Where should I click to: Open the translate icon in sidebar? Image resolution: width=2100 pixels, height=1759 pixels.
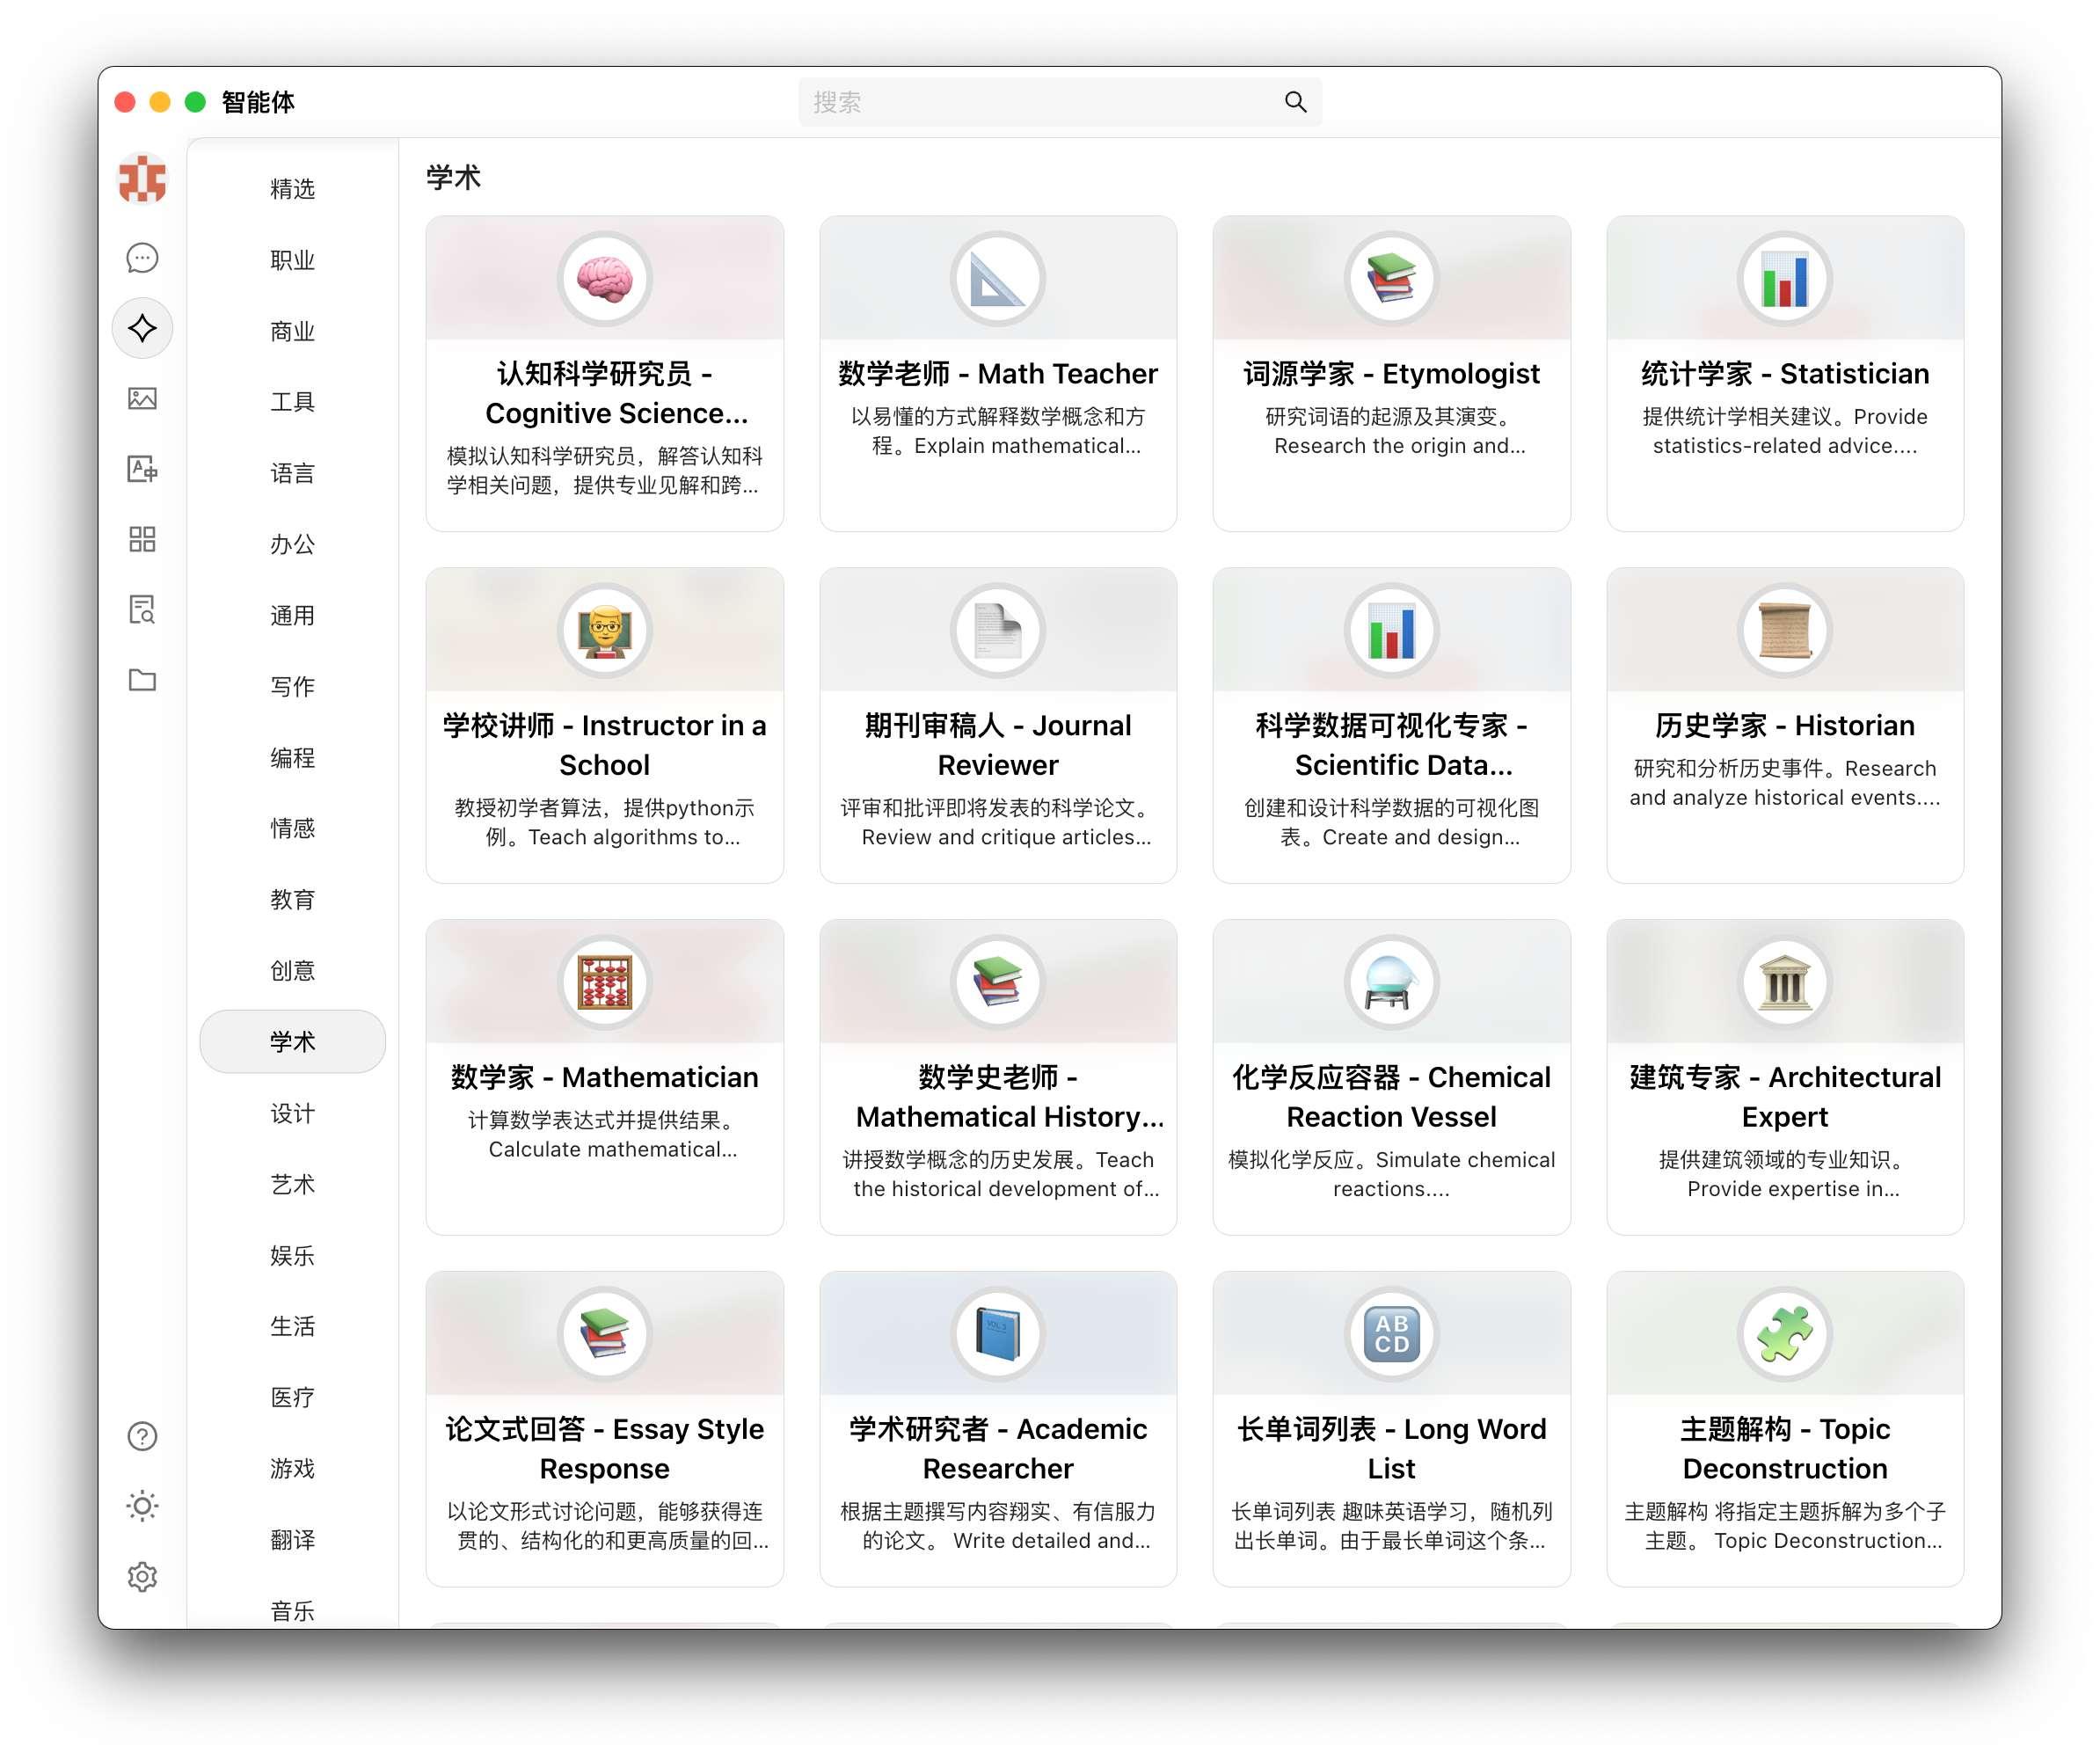coord(142,469)
